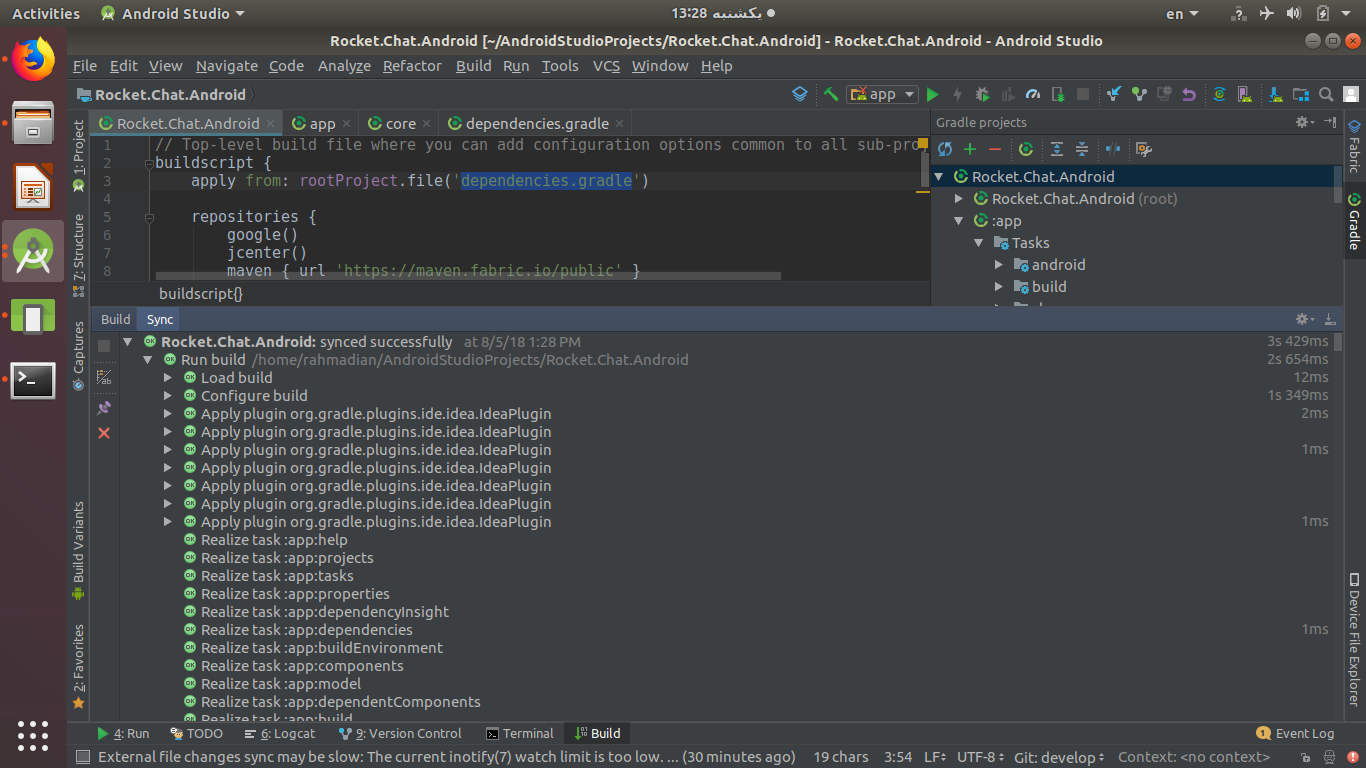Open the SDK Manager icon
This screenshot has width=1366, height=768.
tap(1276, 94)
